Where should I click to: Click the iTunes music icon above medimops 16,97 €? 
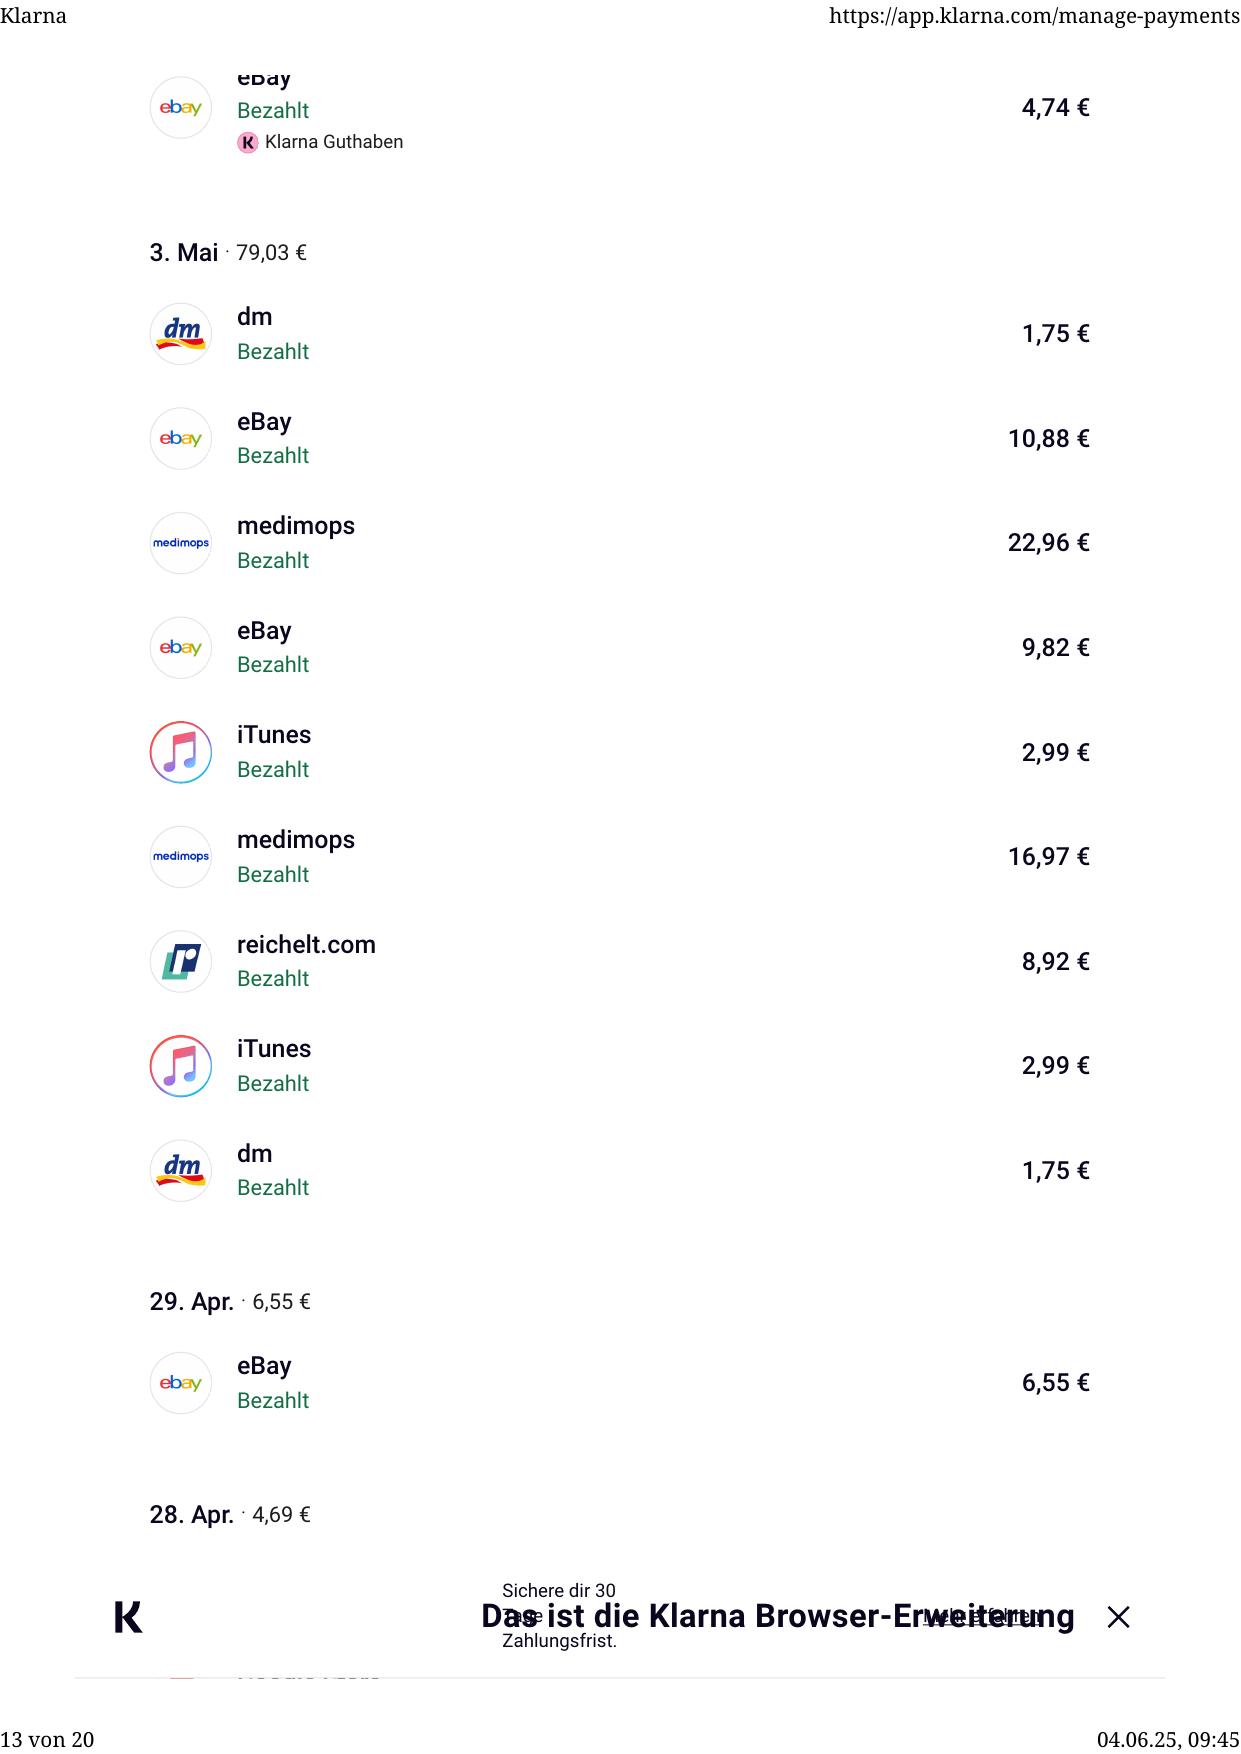pos(181,752)
